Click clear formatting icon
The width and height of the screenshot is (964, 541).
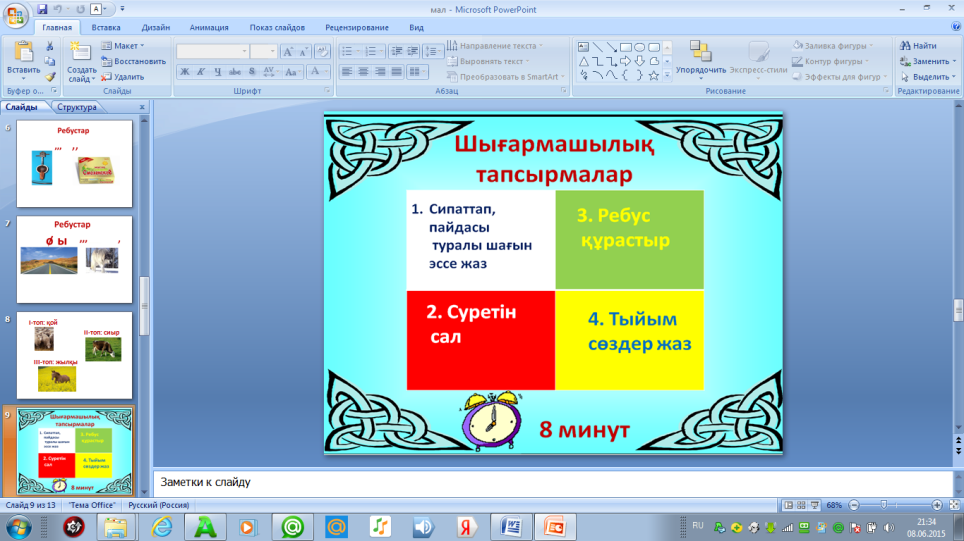tap(322, 52)
